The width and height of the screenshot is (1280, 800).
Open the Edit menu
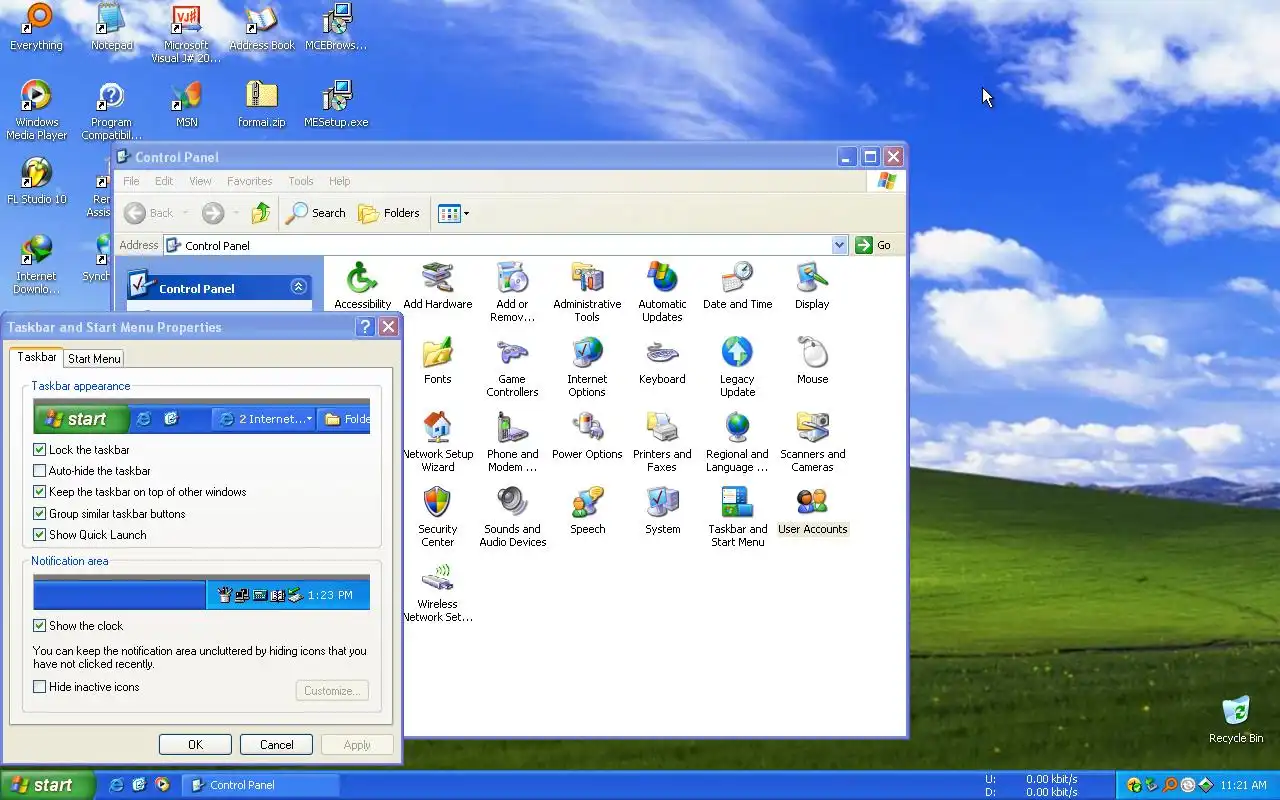[x=164, y=181]
